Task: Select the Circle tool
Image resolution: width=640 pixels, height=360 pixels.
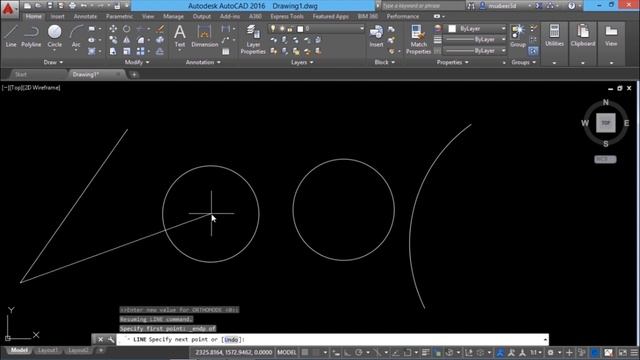Action: [x=54, y=36]
